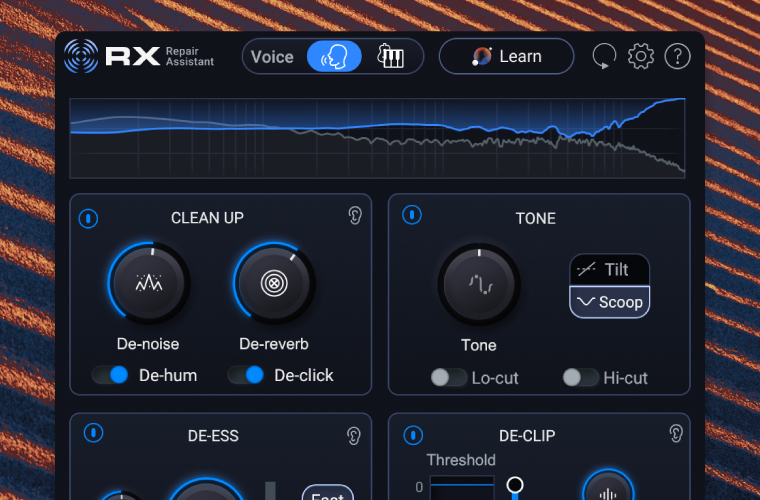Viewport: 760px width, 500px height.
Task: Click the frequency spectrum display
Action: [377, 138]
